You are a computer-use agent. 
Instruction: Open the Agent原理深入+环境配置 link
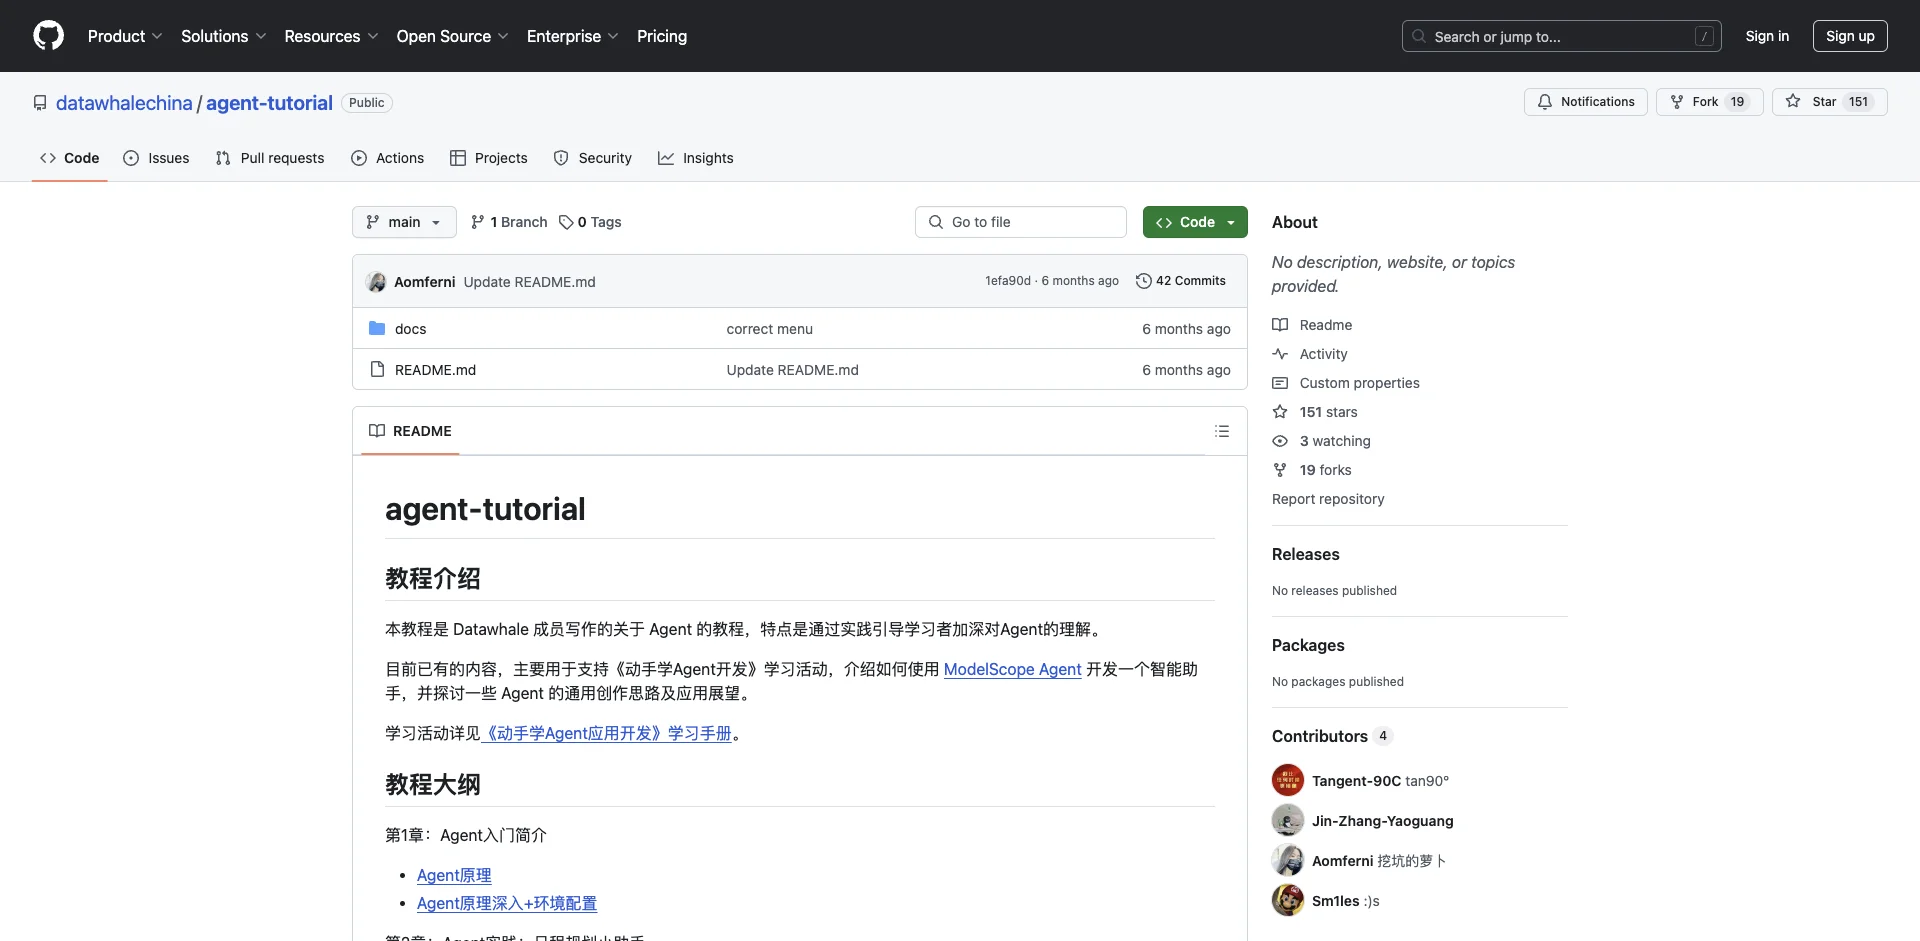[506, 903]
